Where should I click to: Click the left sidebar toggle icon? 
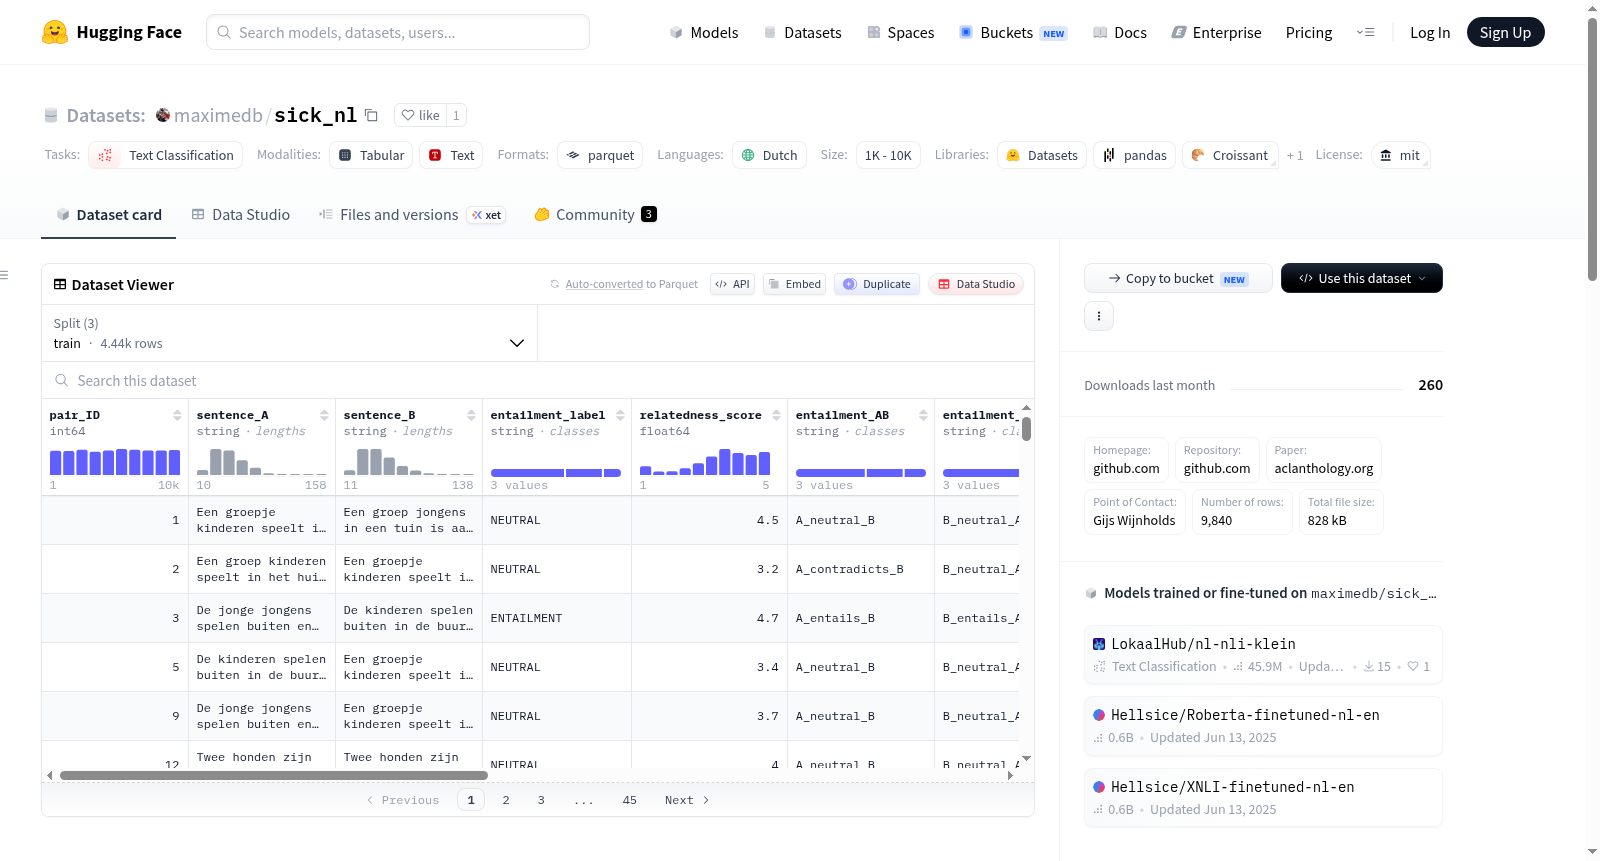click(x=4, y=275)
